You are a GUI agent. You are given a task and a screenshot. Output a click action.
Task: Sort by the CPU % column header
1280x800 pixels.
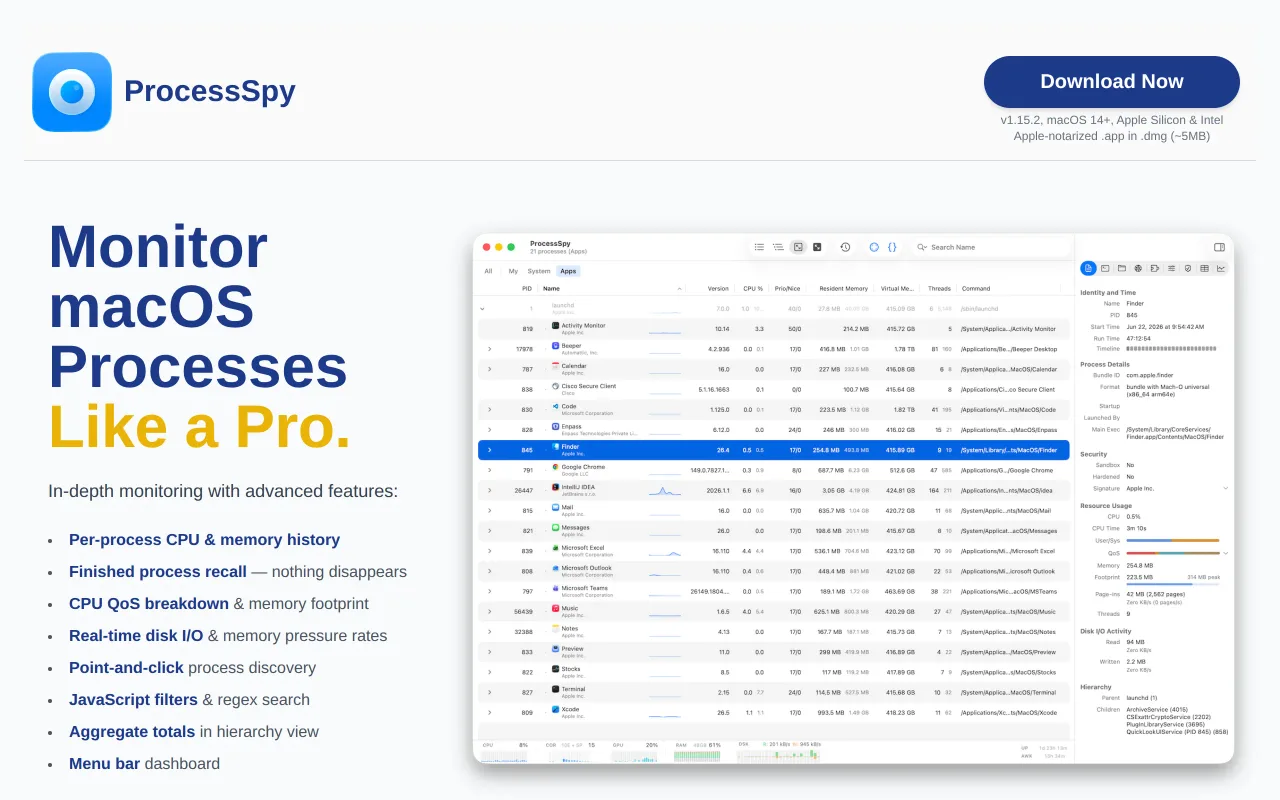[752, 288]
